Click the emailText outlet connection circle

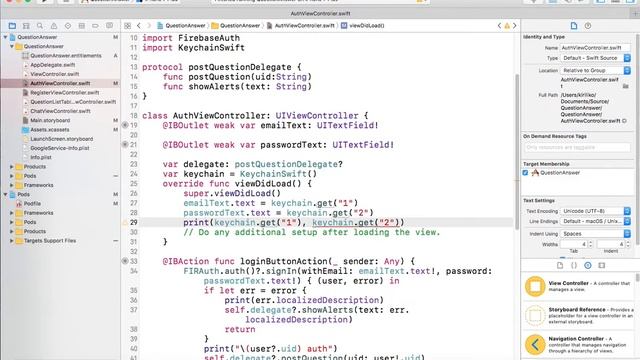coord(125,125)
